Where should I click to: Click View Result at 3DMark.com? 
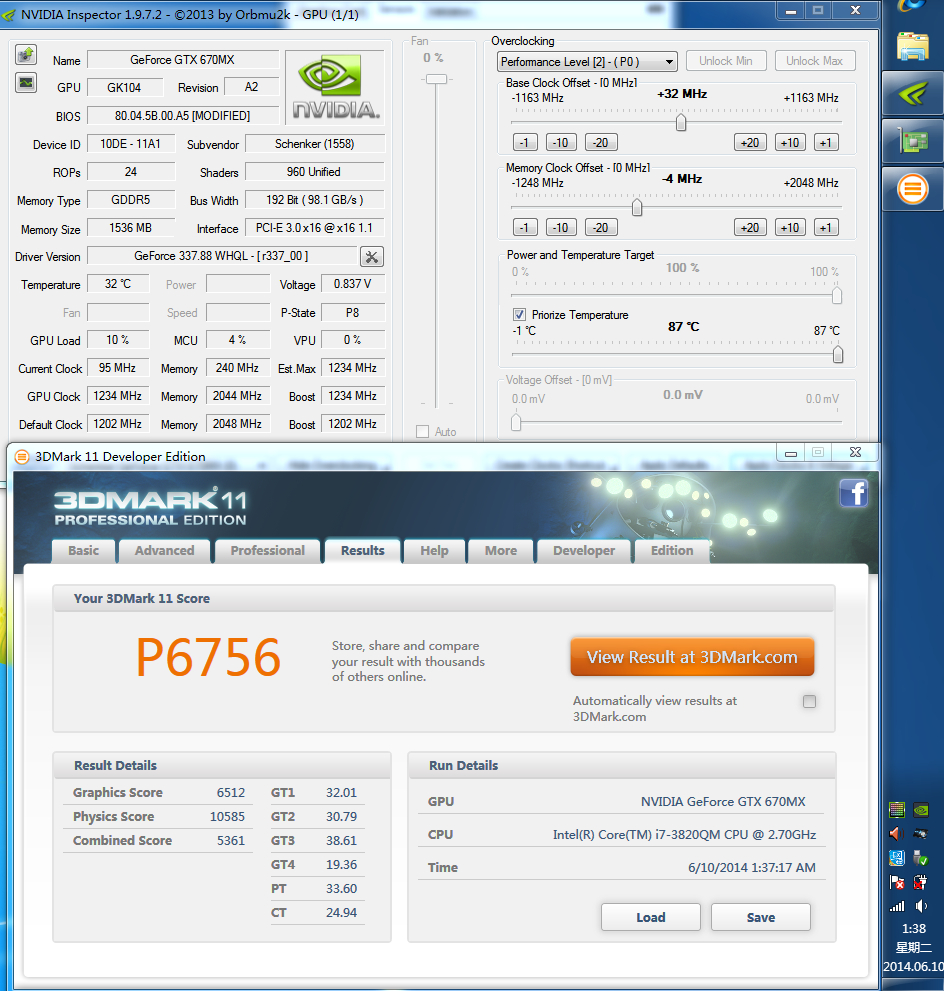pyautogui.click(x=692, y=657)
